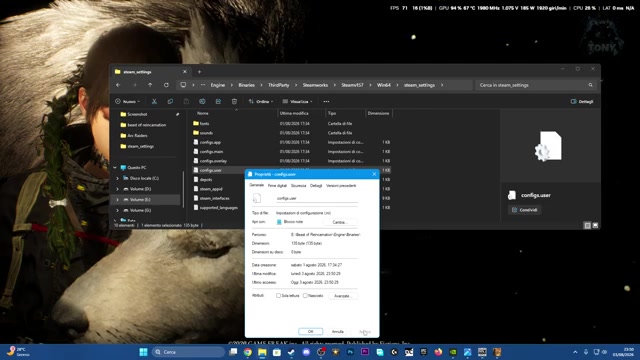
Task: Edit the file name field configs.user
Action: pos(316,198)
